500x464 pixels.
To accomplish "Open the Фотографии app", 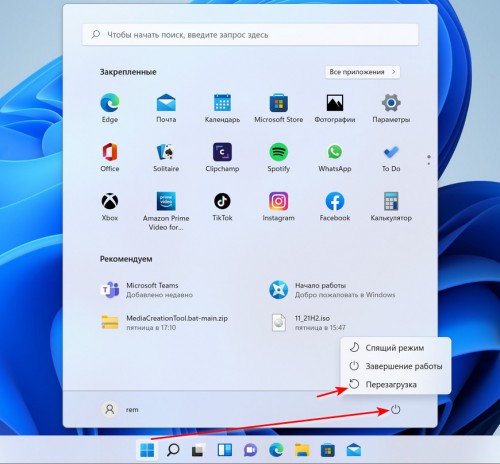I will [335, 108].
